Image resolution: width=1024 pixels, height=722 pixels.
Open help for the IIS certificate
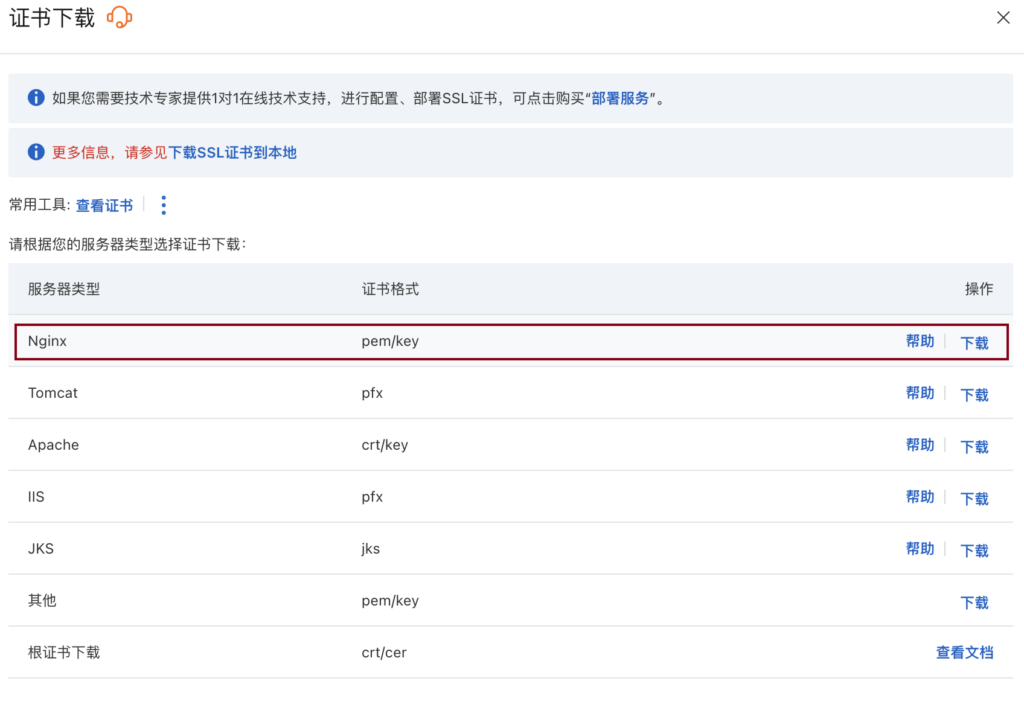coord(920,497)
